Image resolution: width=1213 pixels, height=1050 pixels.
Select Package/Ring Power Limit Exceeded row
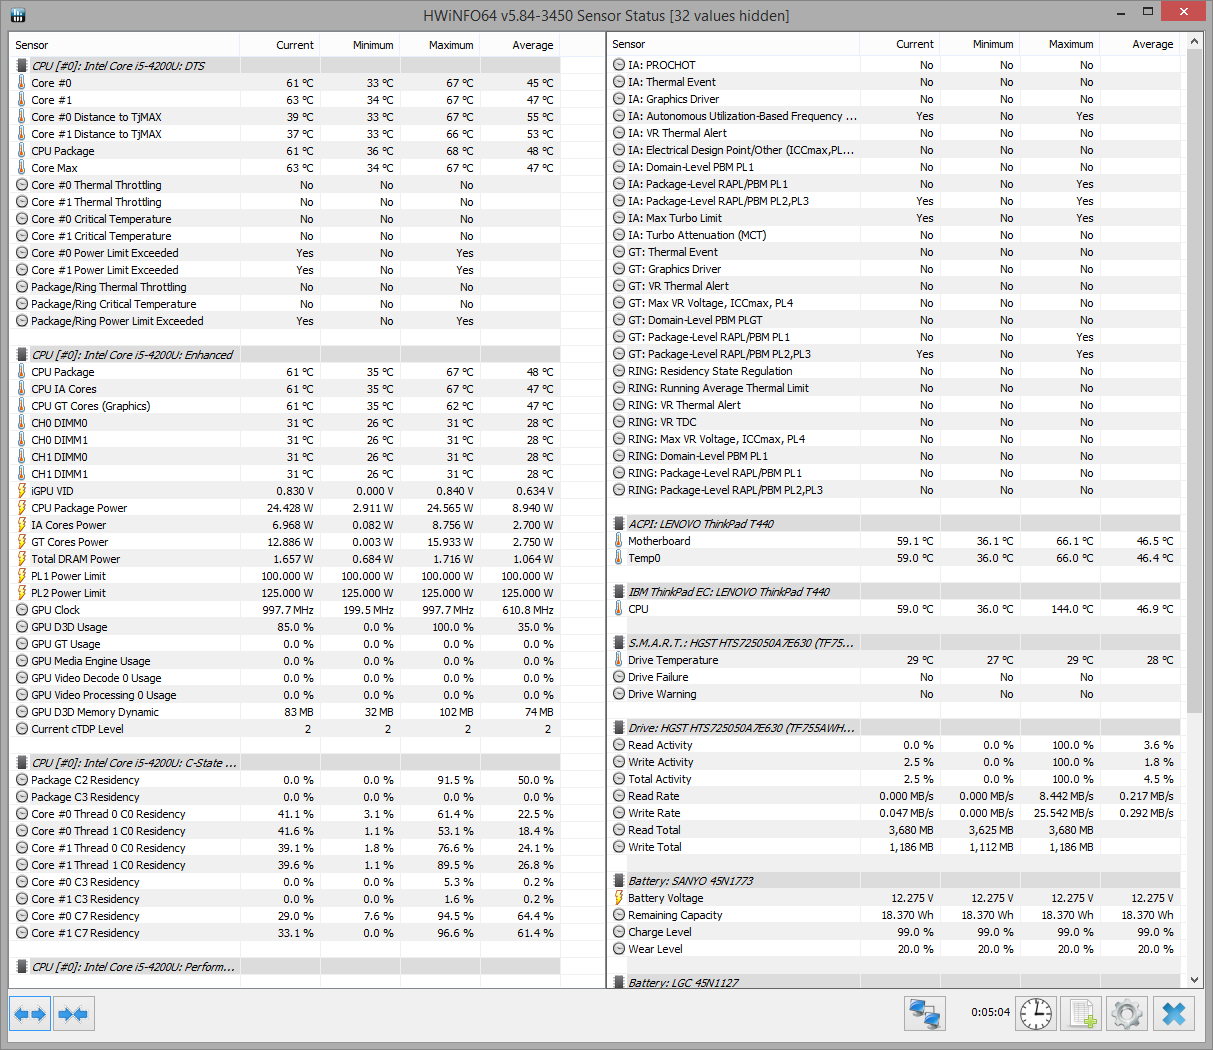pos(285,321)
